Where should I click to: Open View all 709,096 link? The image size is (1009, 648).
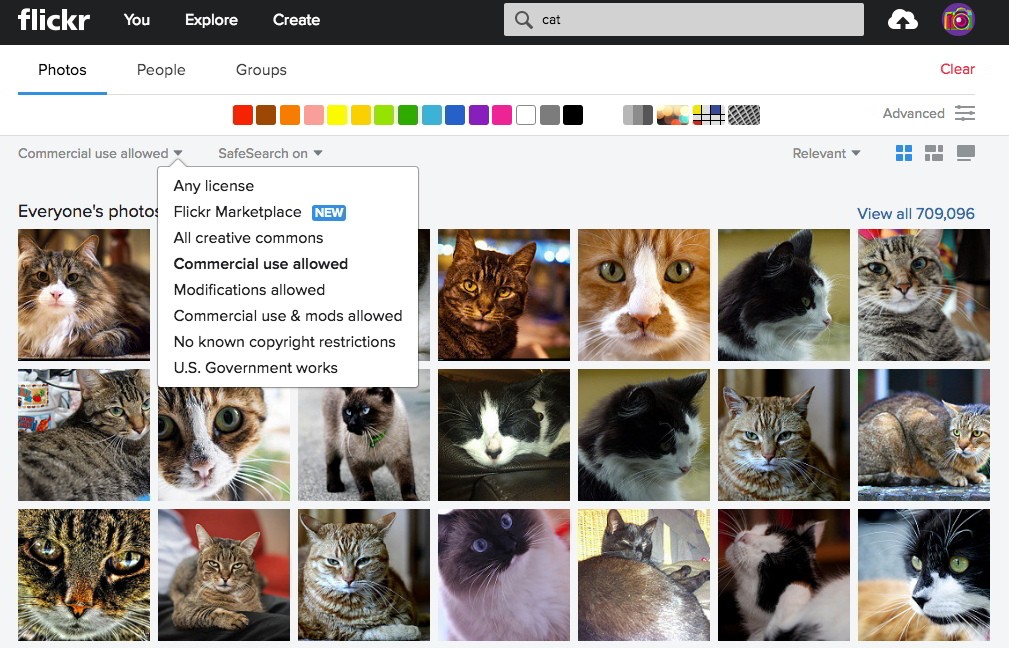pyautogui.click(x=916, y=214)
